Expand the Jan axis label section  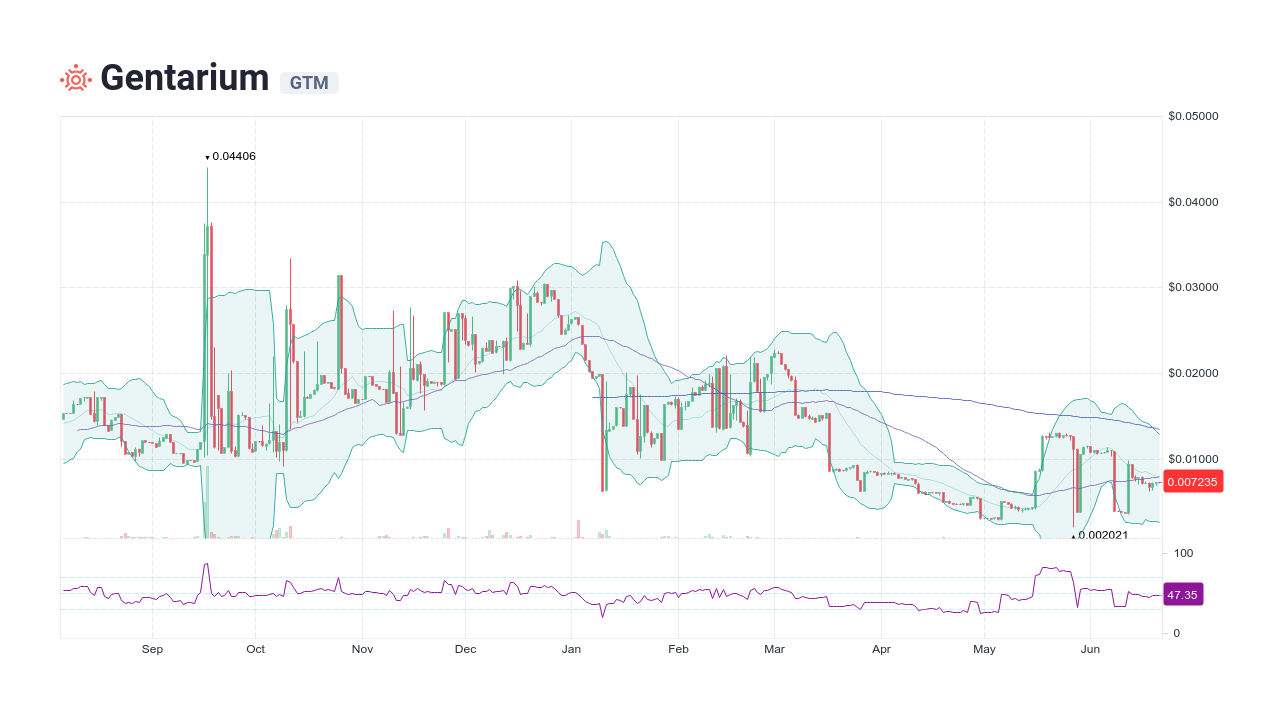point(571,649)
